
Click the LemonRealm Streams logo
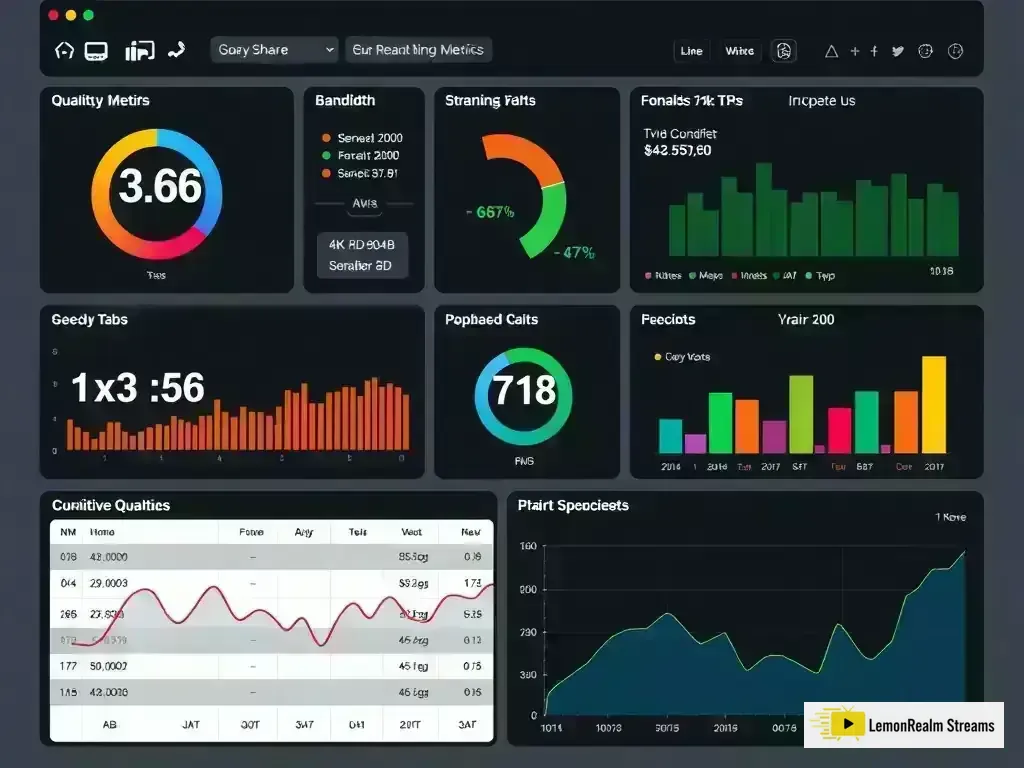(903, 724)
